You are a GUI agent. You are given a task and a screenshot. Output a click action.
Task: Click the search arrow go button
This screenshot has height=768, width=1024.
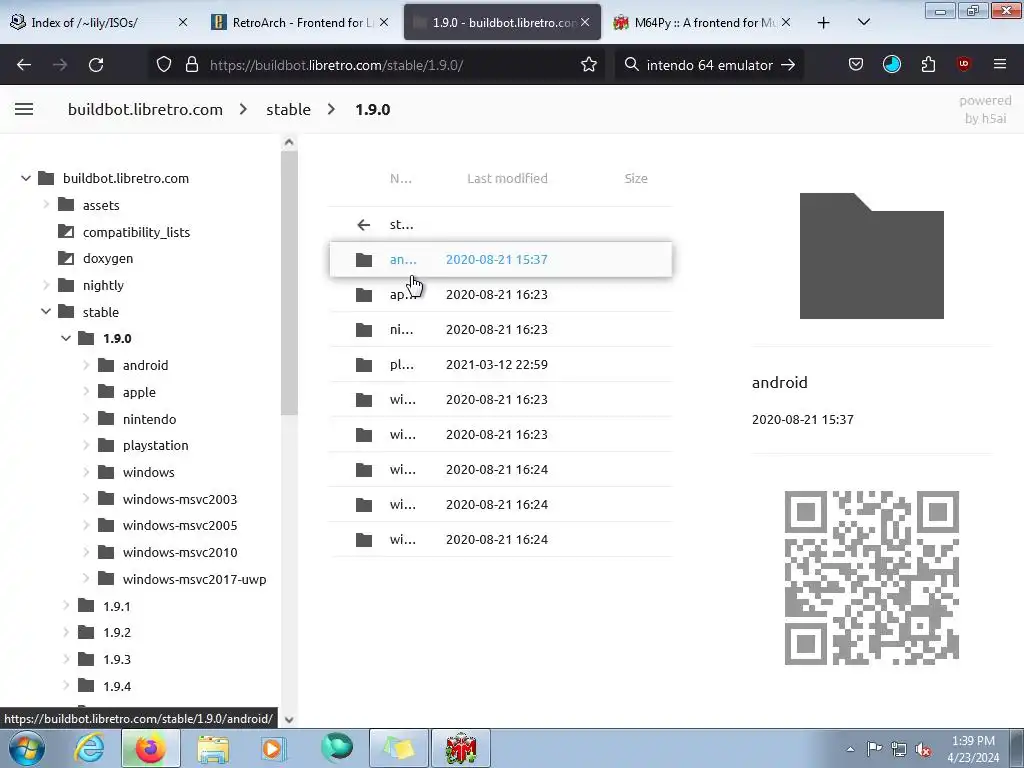[788, 65]
